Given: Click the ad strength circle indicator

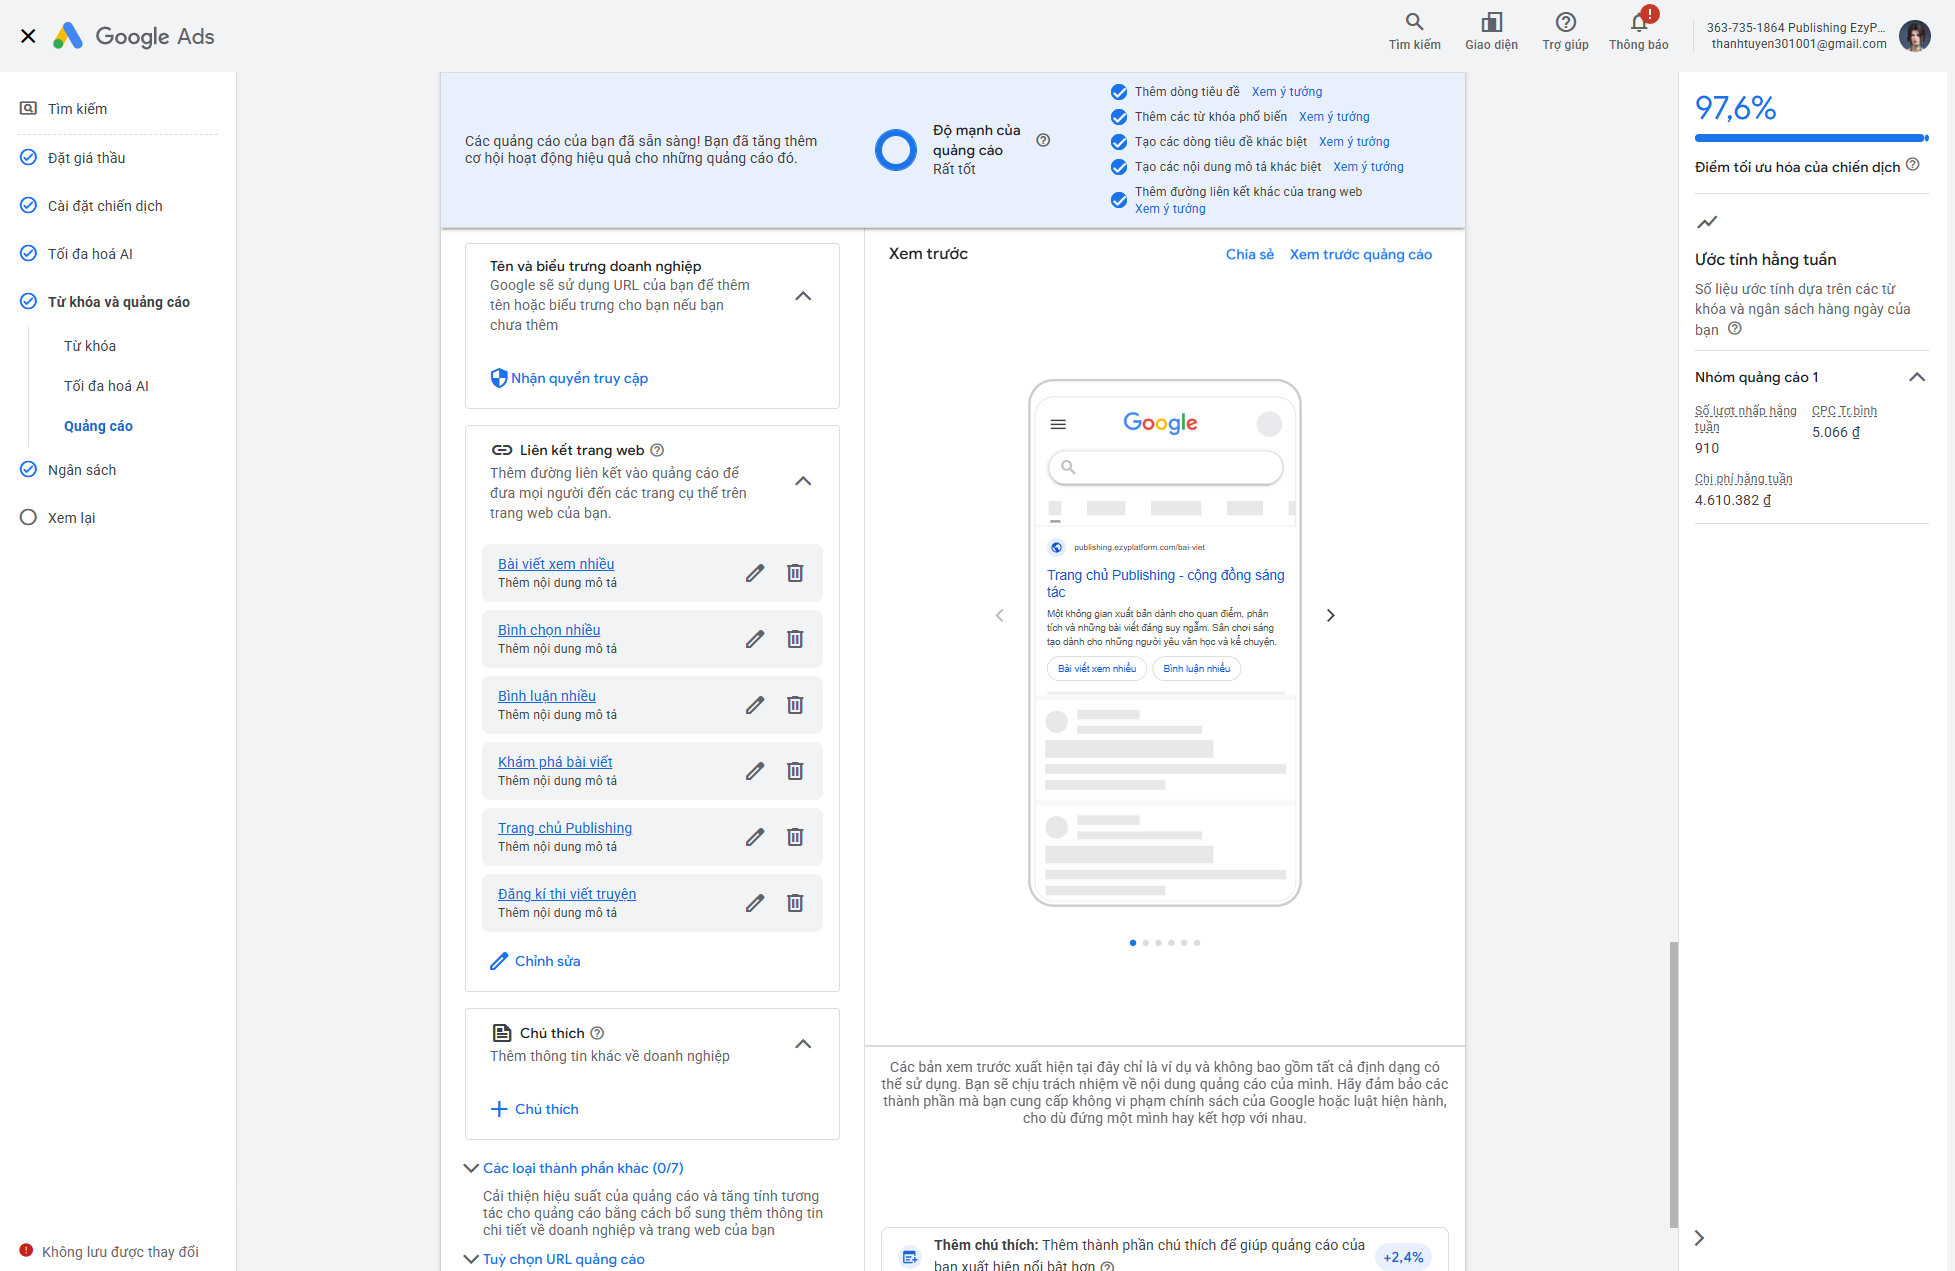Looking at the screenshot, I should (x=896, y=150).
